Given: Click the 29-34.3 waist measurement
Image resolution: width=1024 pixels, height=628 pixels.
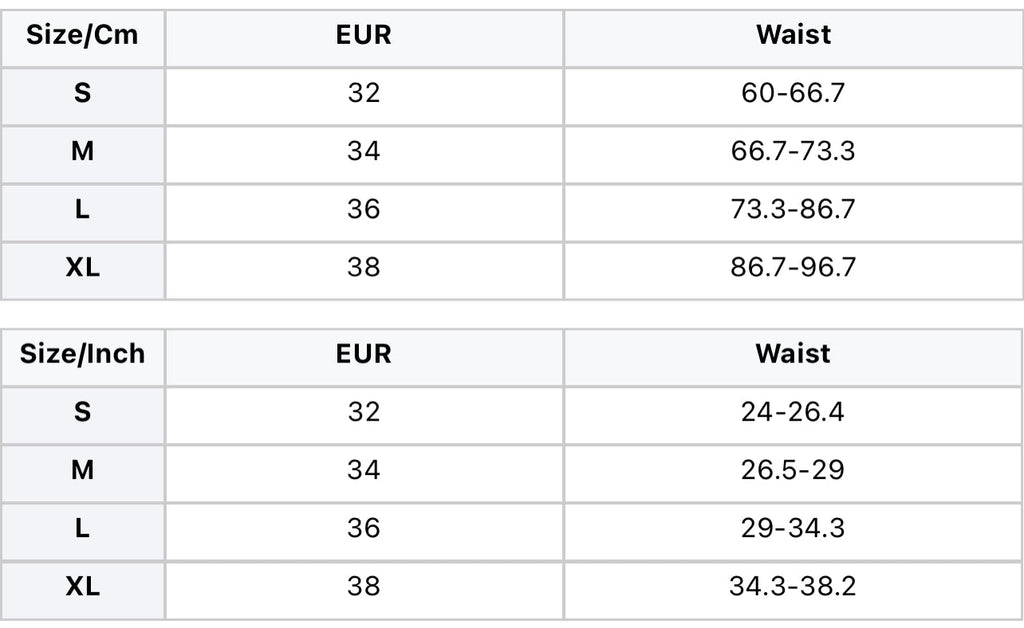Looking at the screenshot, I should coord(793,529).
